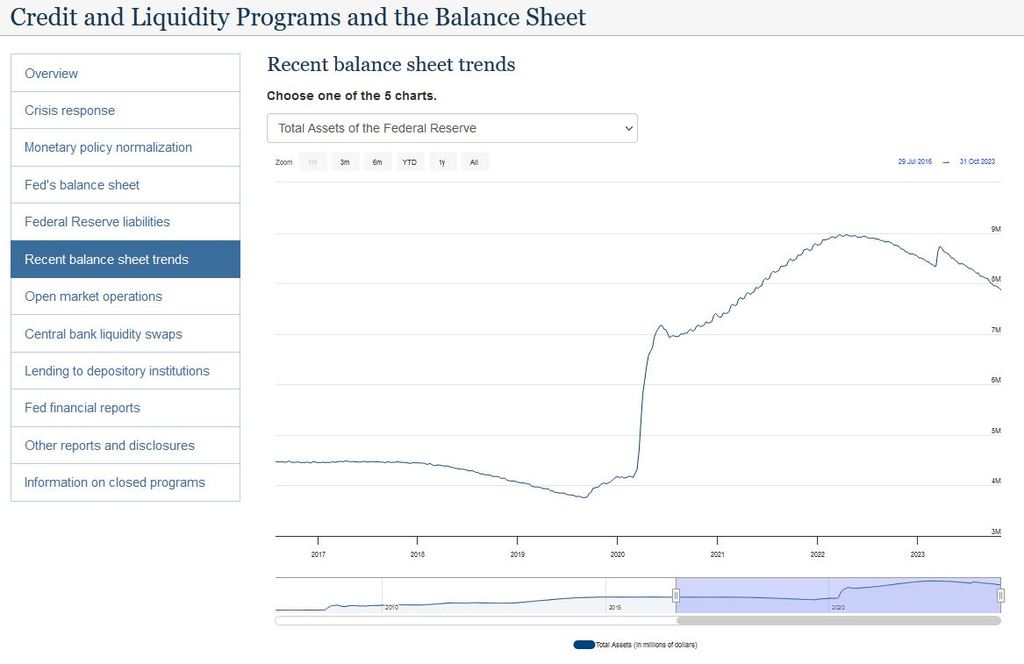The image size is (1024, 664).
Task: Show All data in chart
Action: click(x=474, y=162)
